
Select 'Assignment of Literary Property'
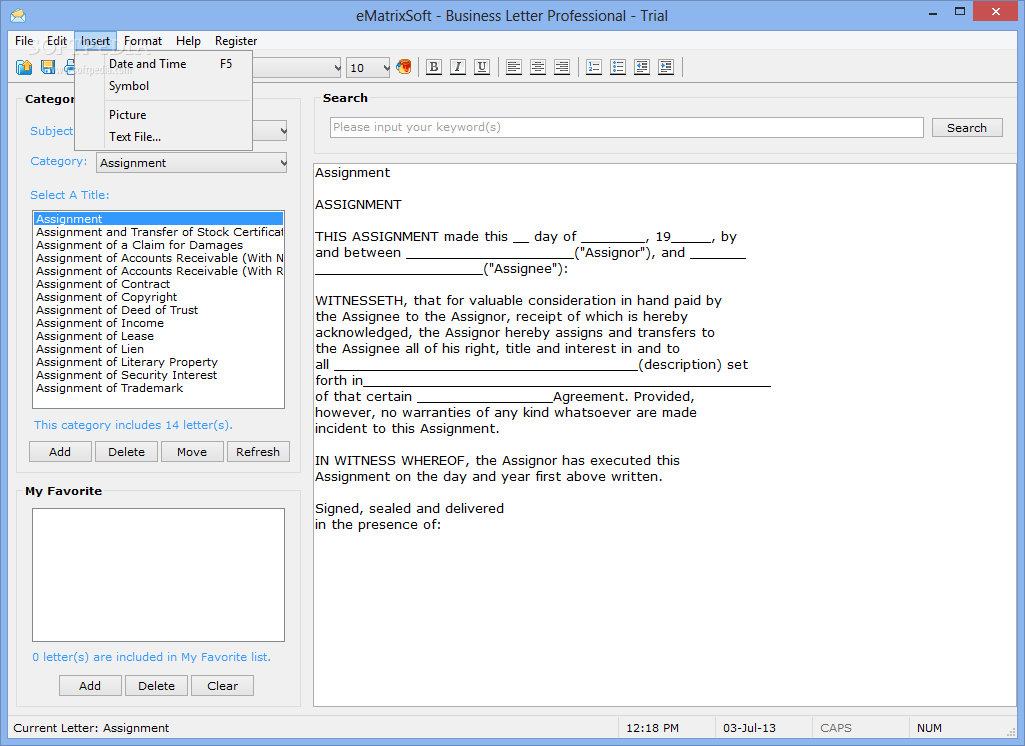pos(159,362)
